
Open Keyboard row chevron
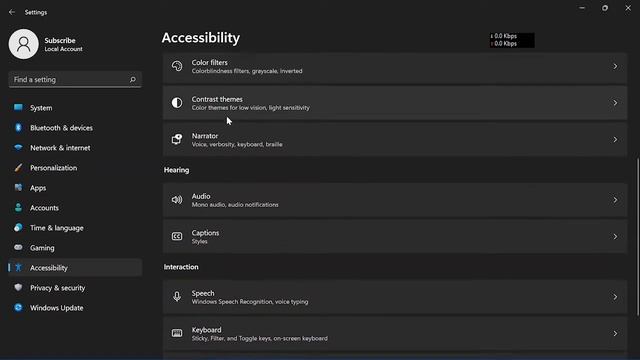coord(615,333)
